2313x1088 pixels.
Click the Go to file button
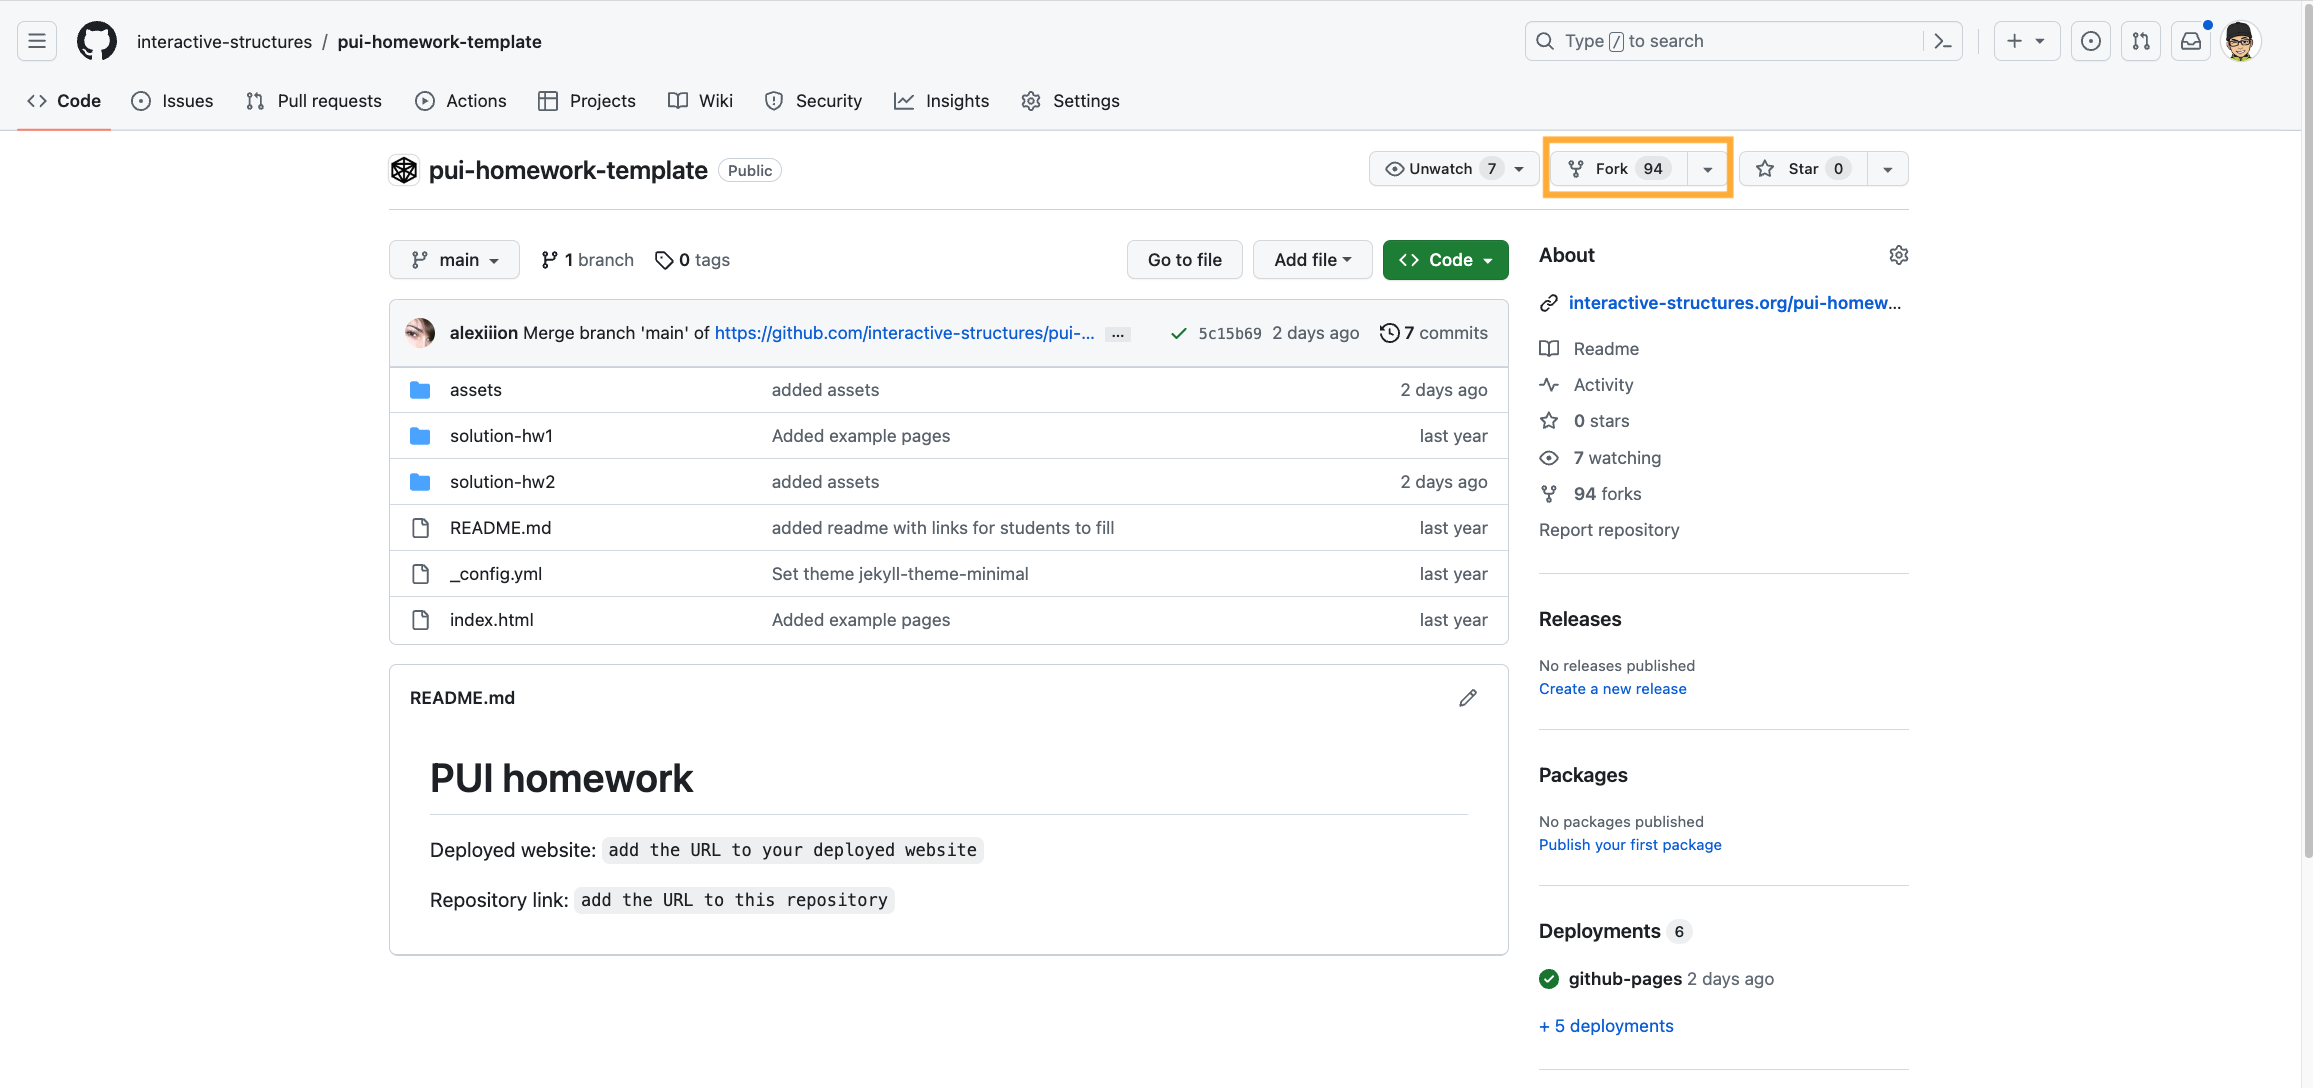1185,260
